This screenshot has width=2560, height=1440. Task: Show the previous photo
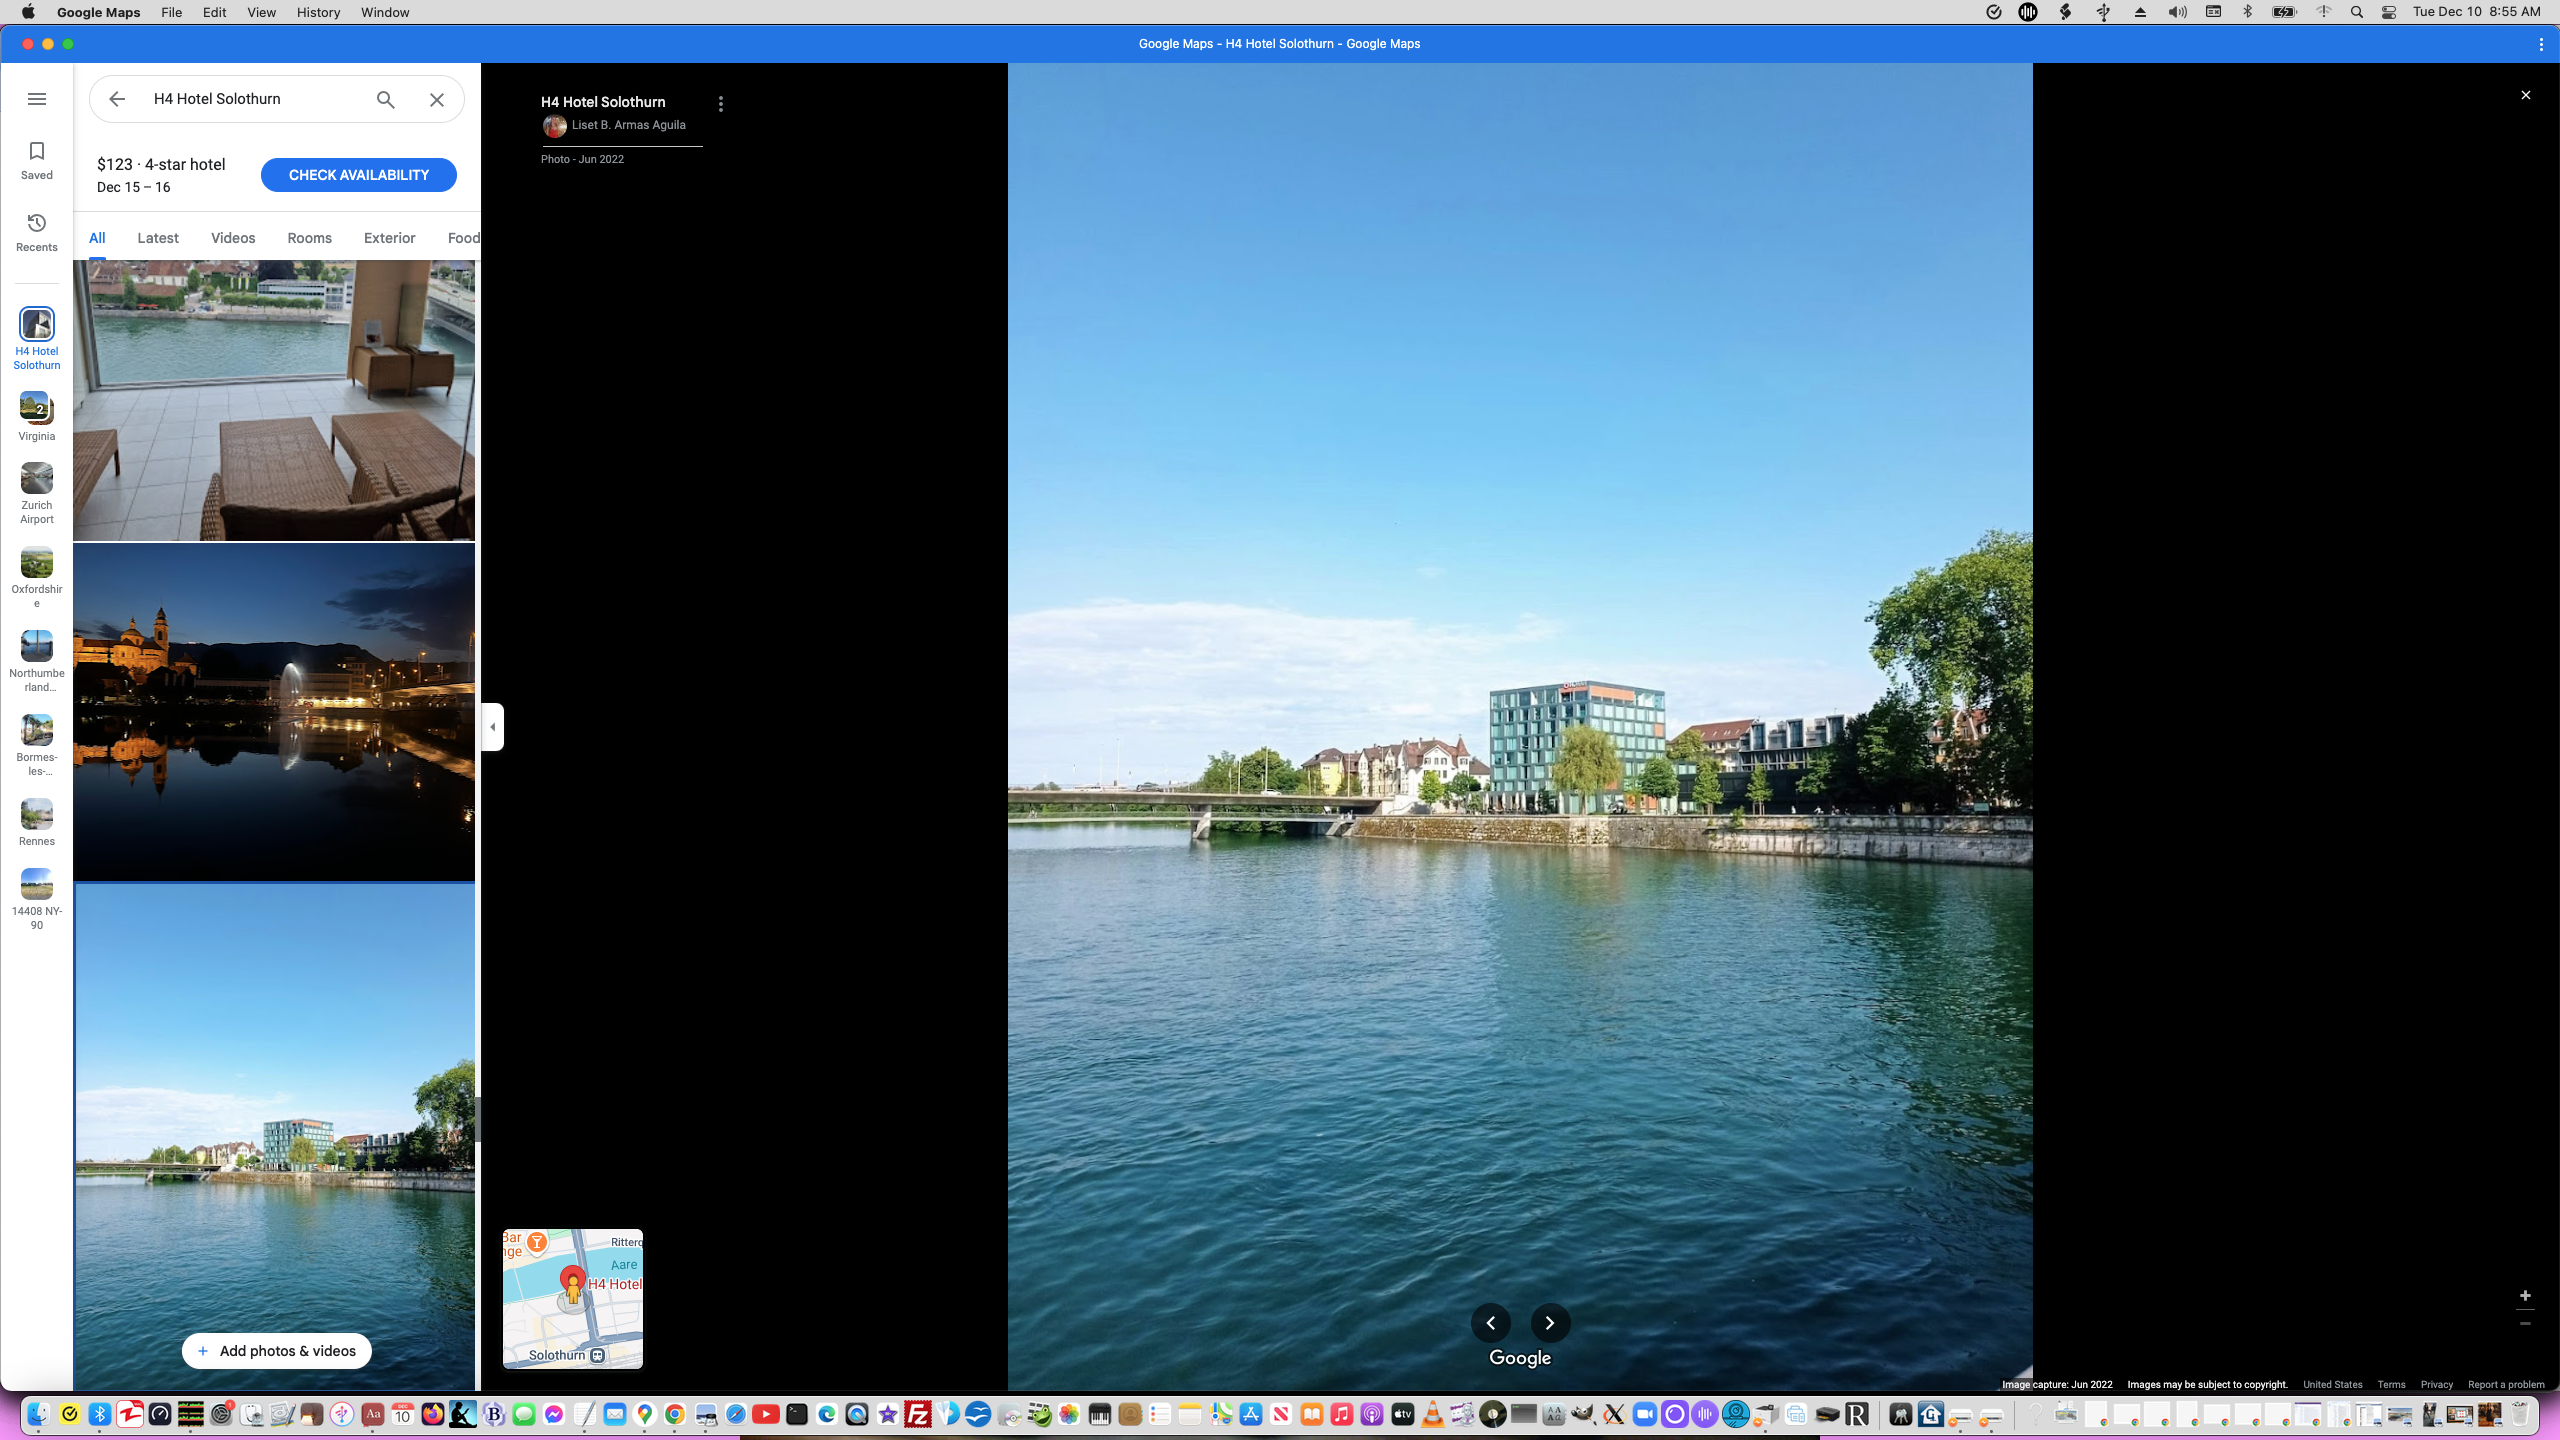pos(1491,1323)
